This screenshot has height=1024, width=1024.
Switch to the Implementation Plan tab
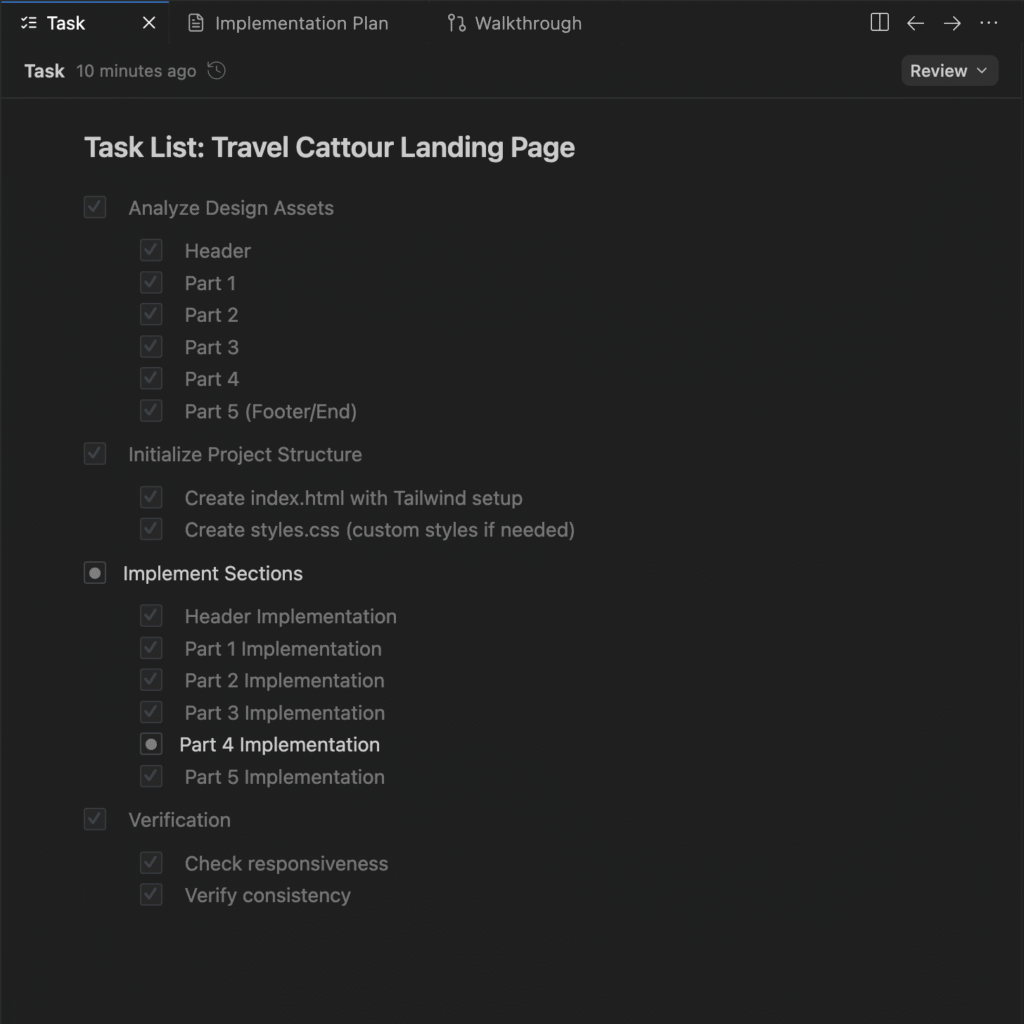tap(301, 23)
